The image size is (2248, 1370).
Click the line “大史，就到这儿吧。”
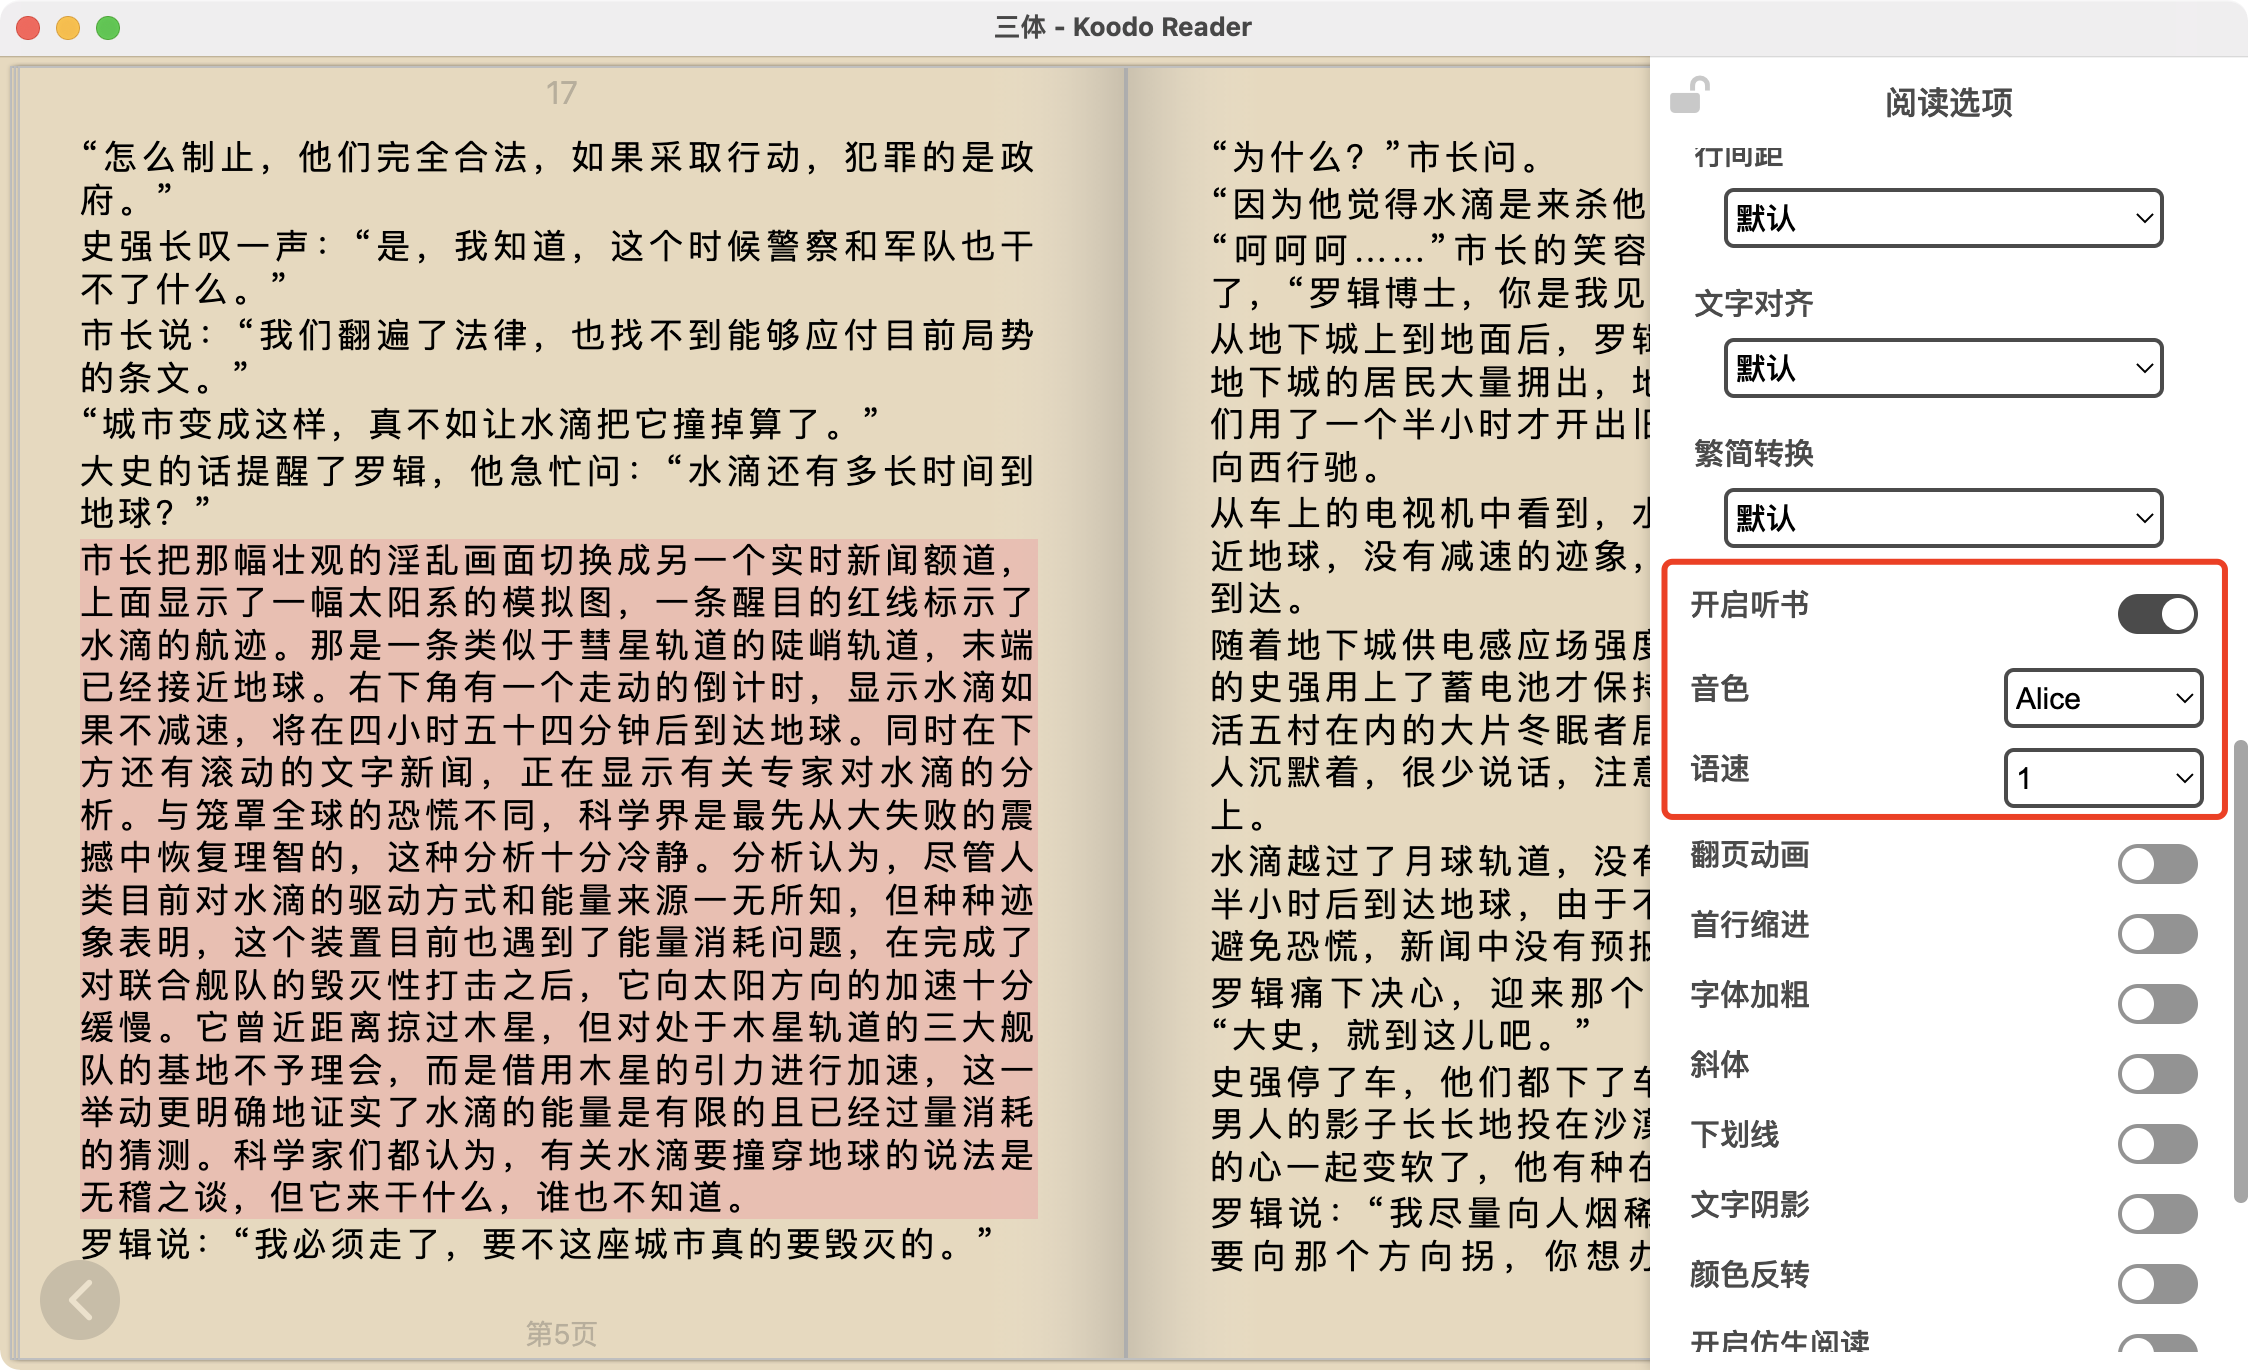tap(1400, 1034)
